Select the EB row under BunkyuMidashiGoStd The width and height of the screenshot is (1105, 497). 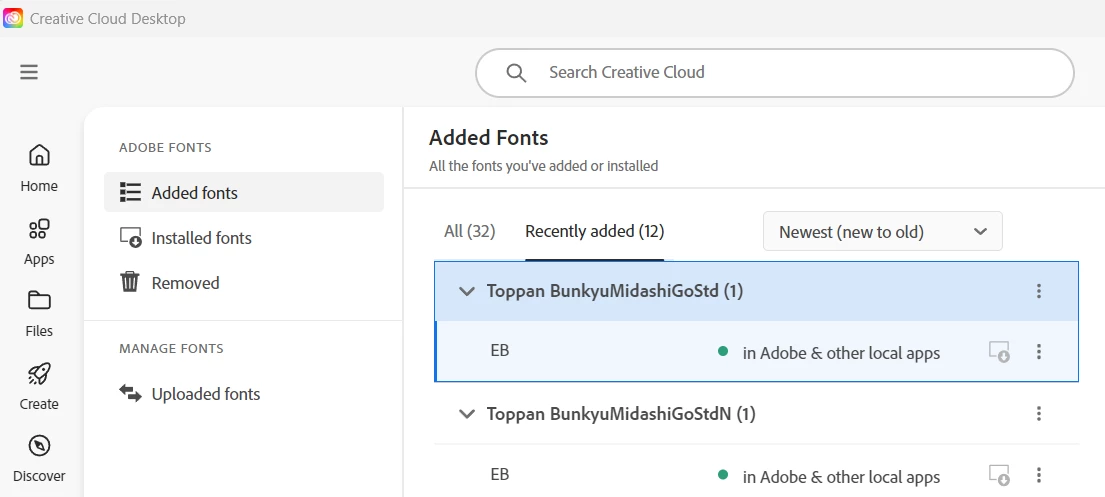tap(757, 351)
